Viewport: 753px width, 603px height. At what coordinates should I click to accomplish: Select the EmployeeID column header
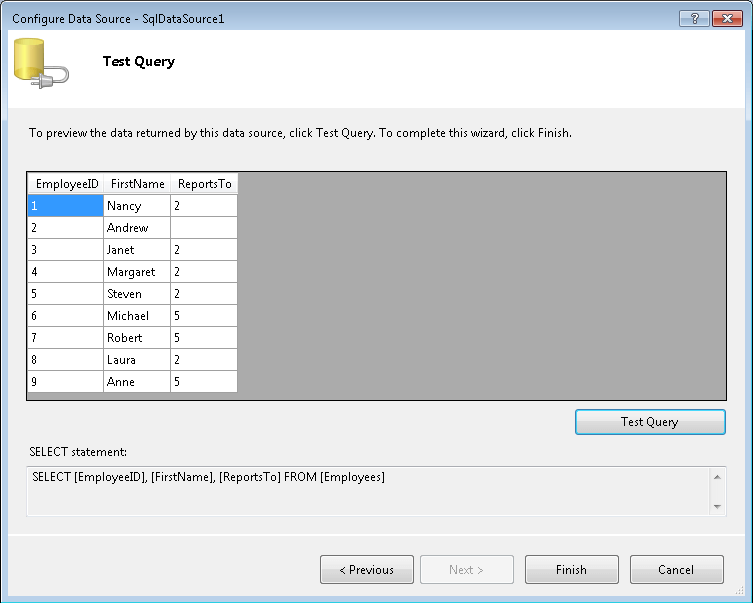pyautogui.click(x=66, y=184)
